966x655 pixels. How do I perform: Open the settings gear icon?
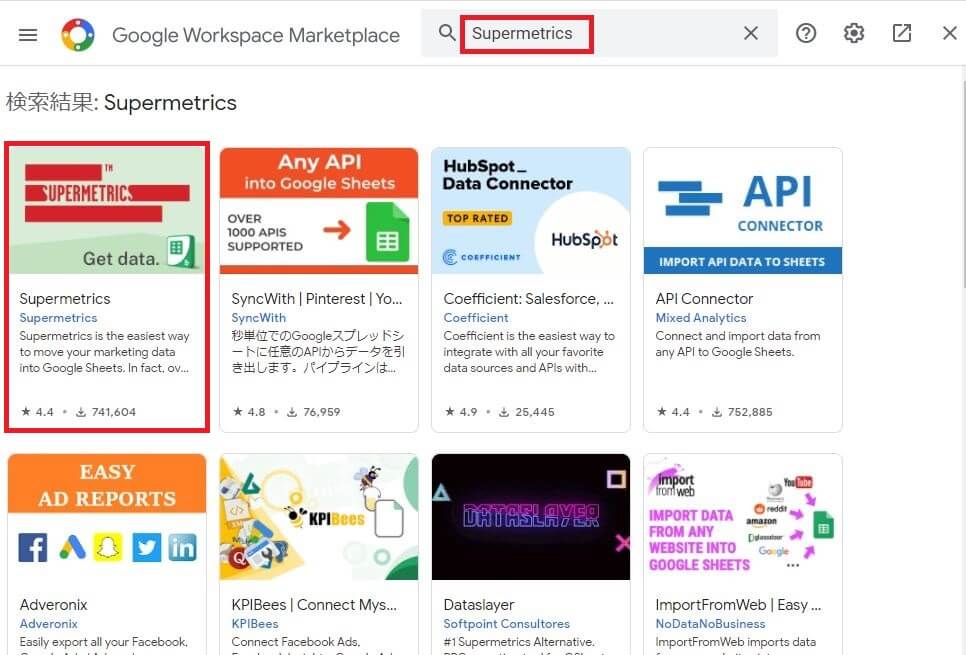(853, 33)
